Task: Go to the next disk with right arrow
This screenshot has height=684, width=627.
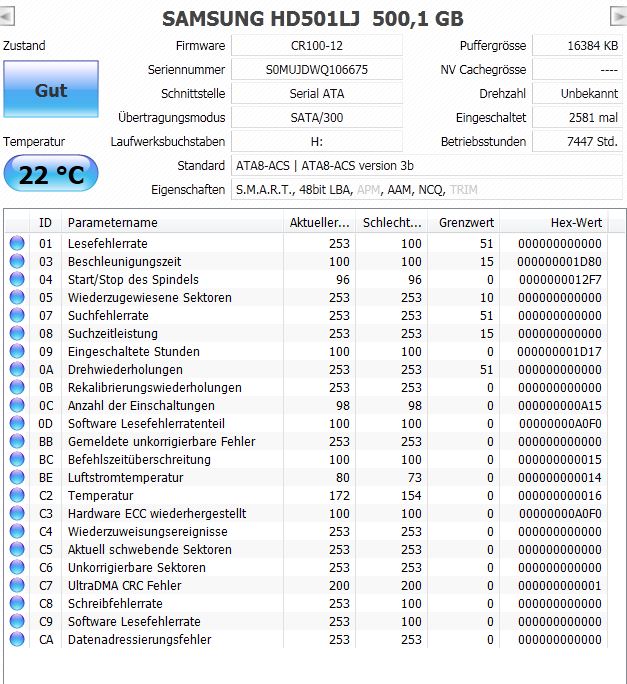Action: pyautogui.click(x=619, y=17)
